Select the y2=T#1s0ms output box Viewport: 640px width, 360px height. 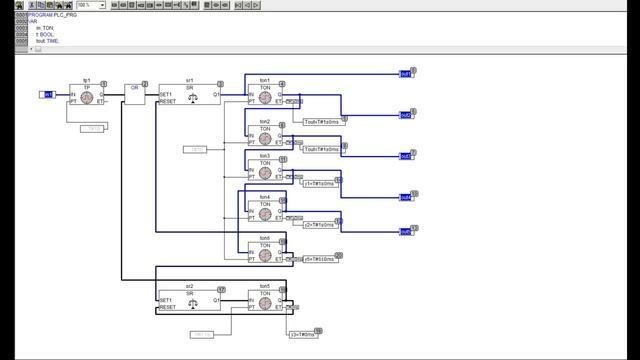click(321, 225)
